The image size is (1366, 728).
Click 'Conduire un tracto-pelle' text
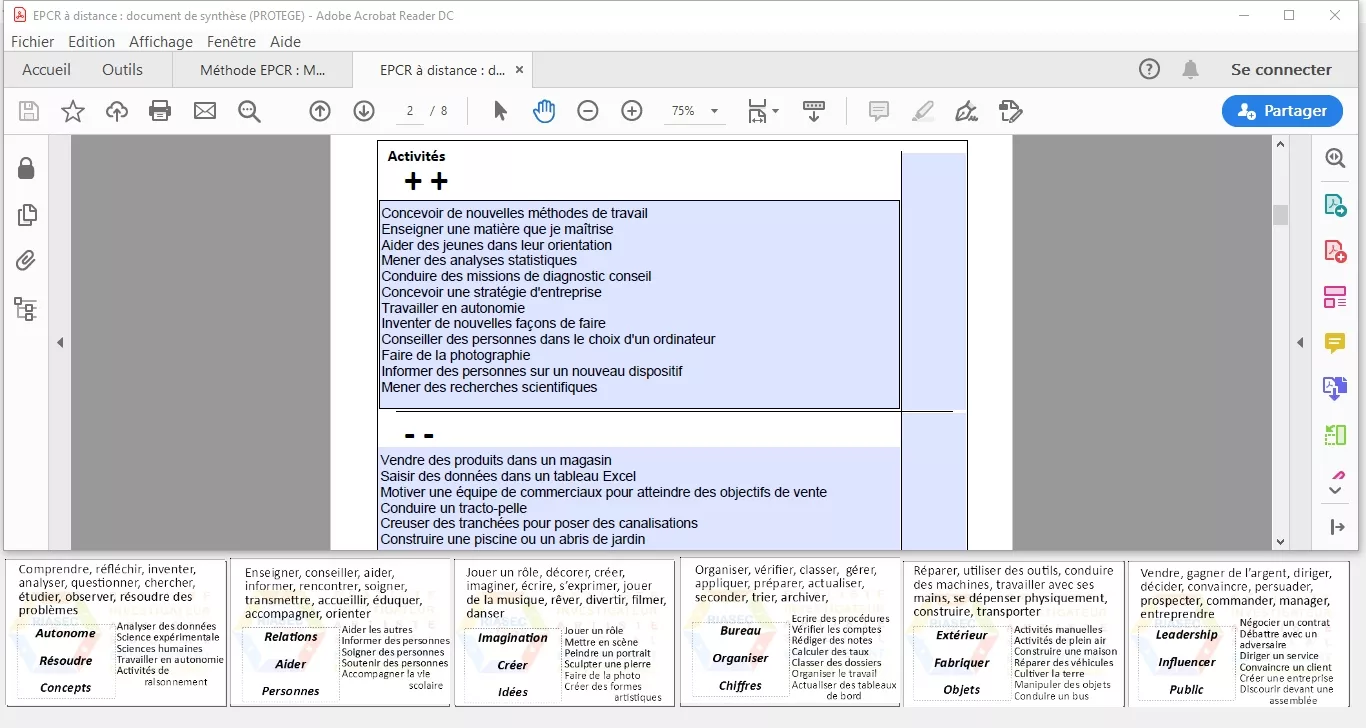tap(453, 508)
